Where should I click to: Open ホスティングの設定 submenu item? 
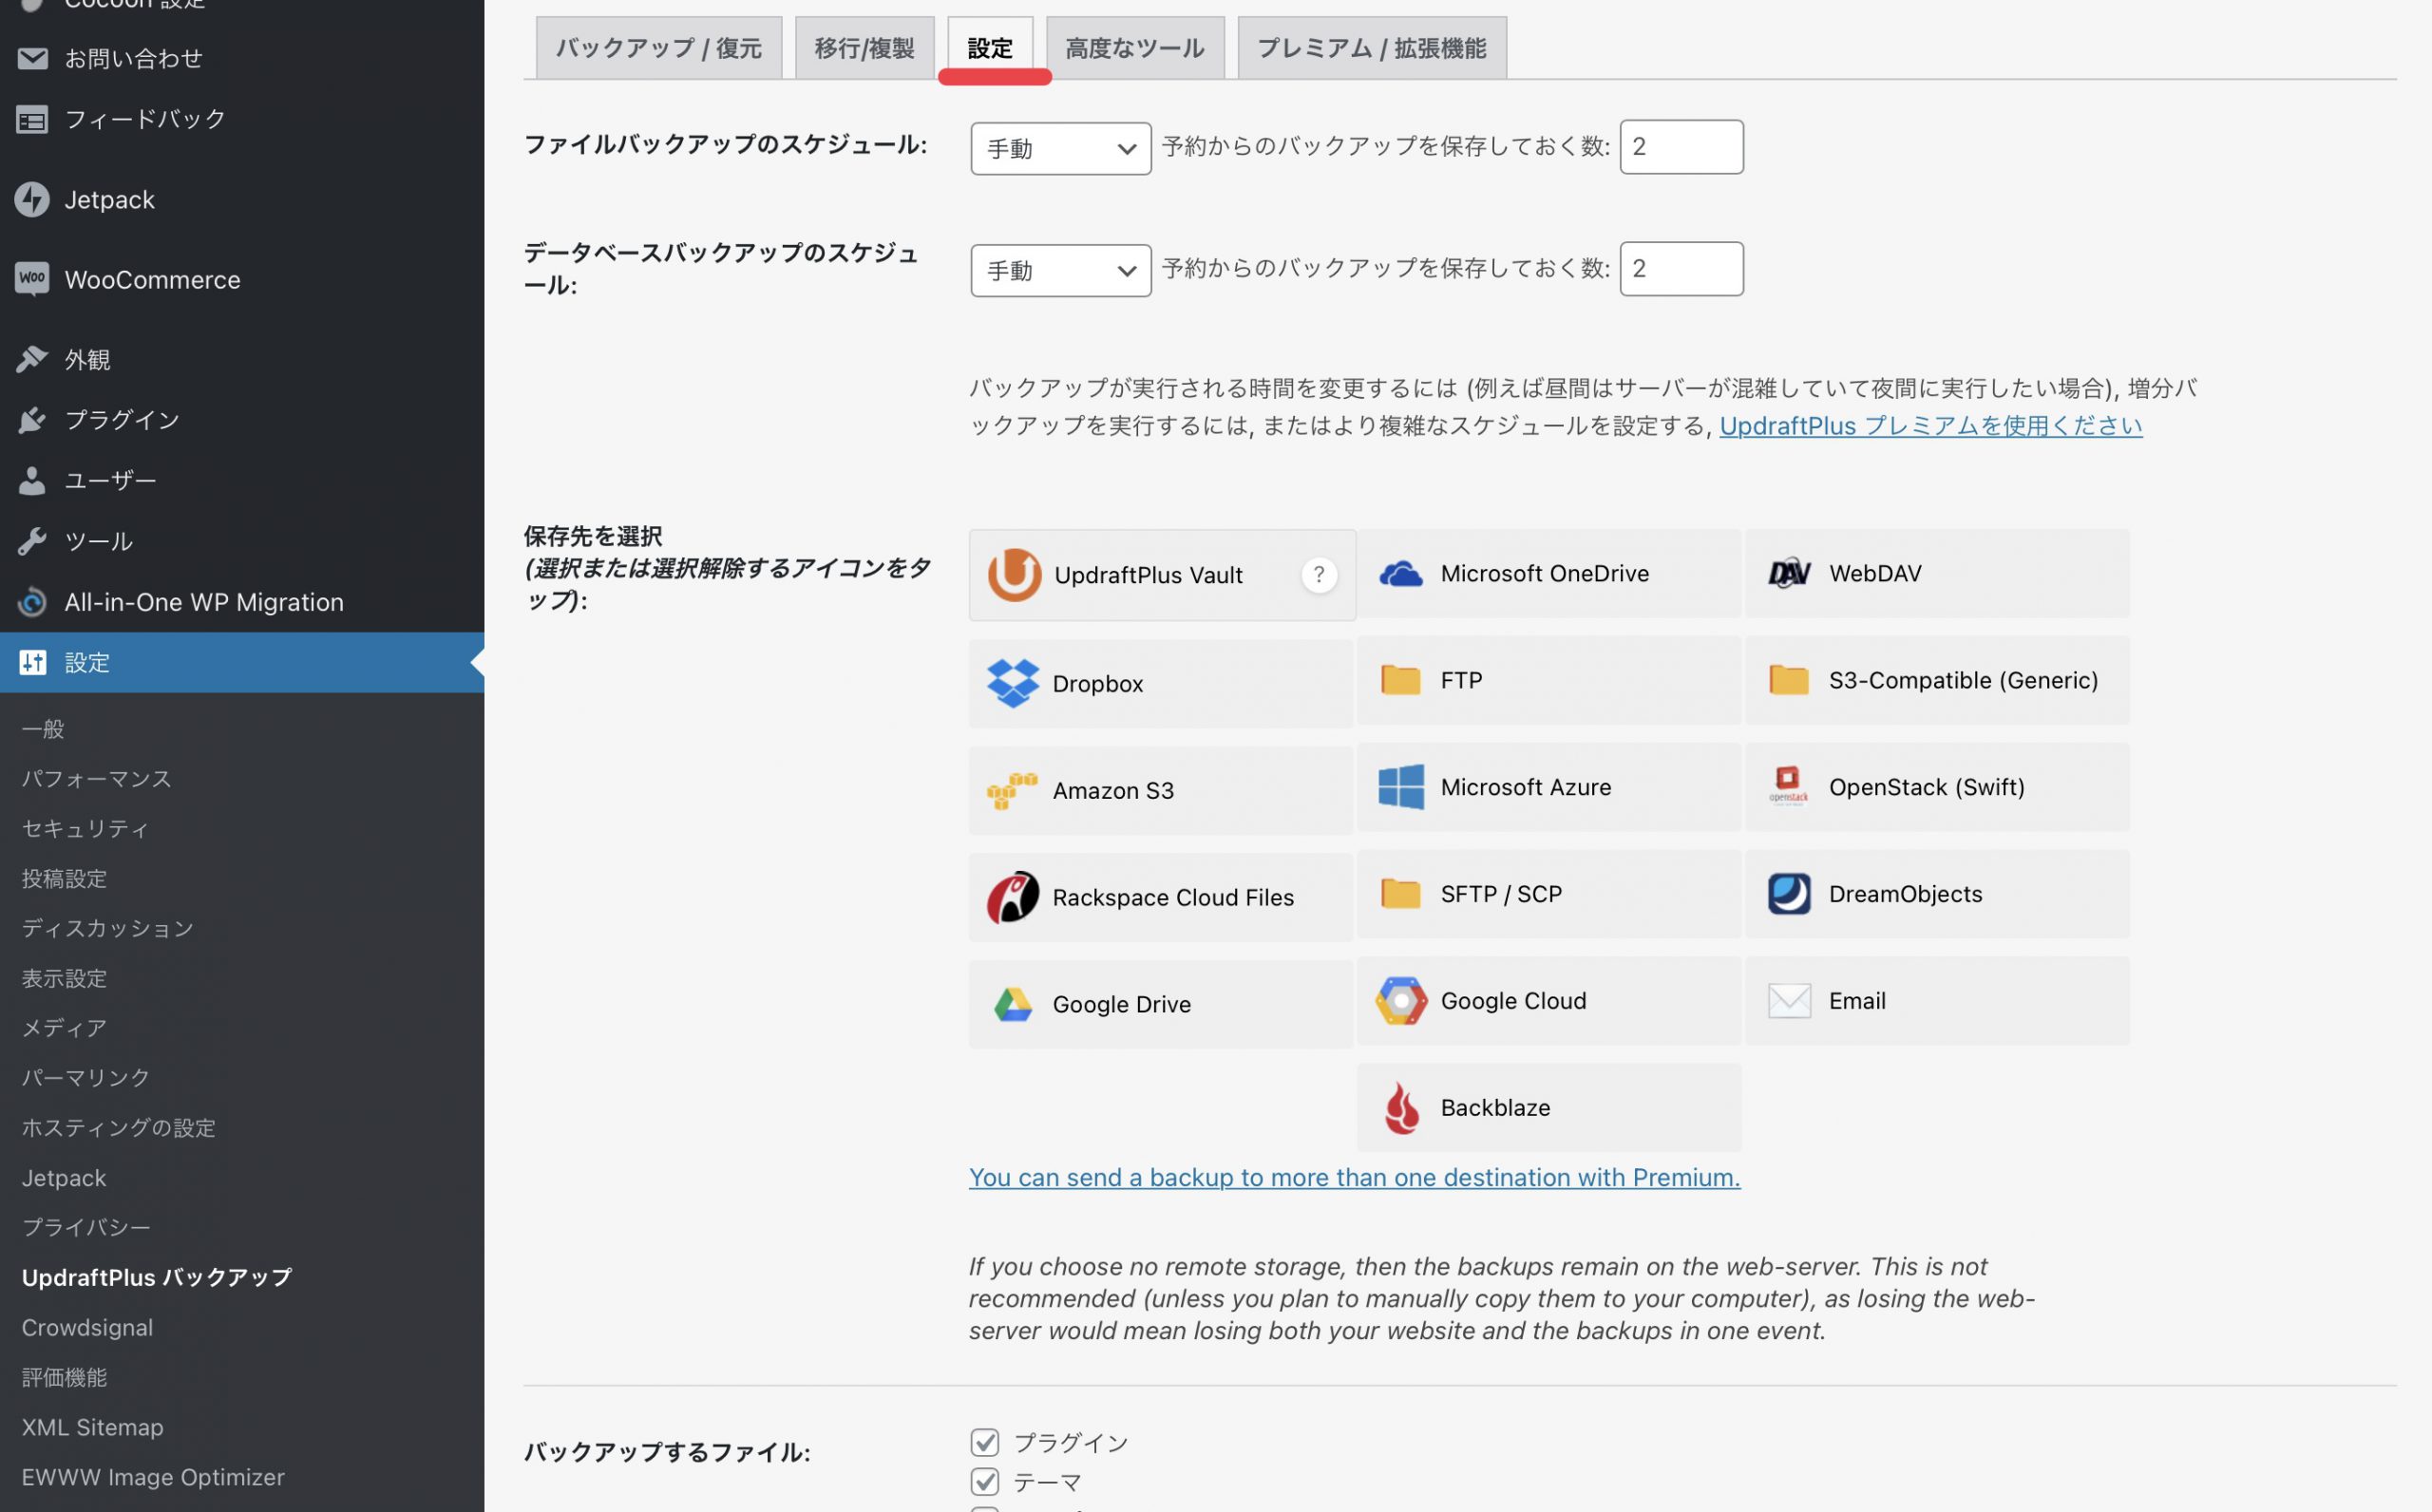pos(119,1128)
